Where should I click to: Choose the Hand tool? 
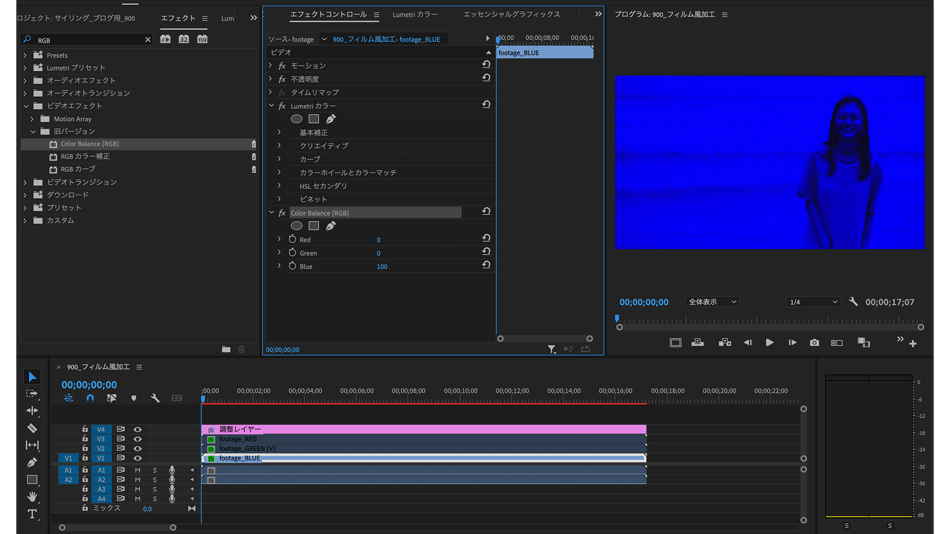coord(32,497)
